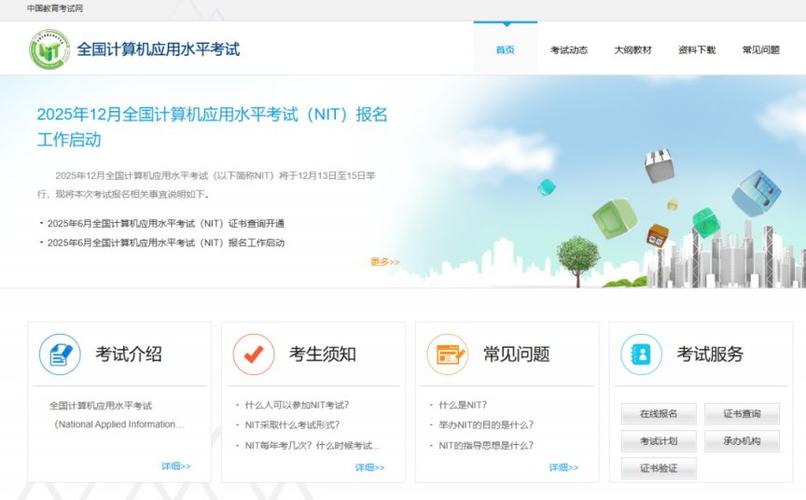Click the 全国计算机应用水平考试 site title
The image size is (806, 500).
tap(158, 49)
